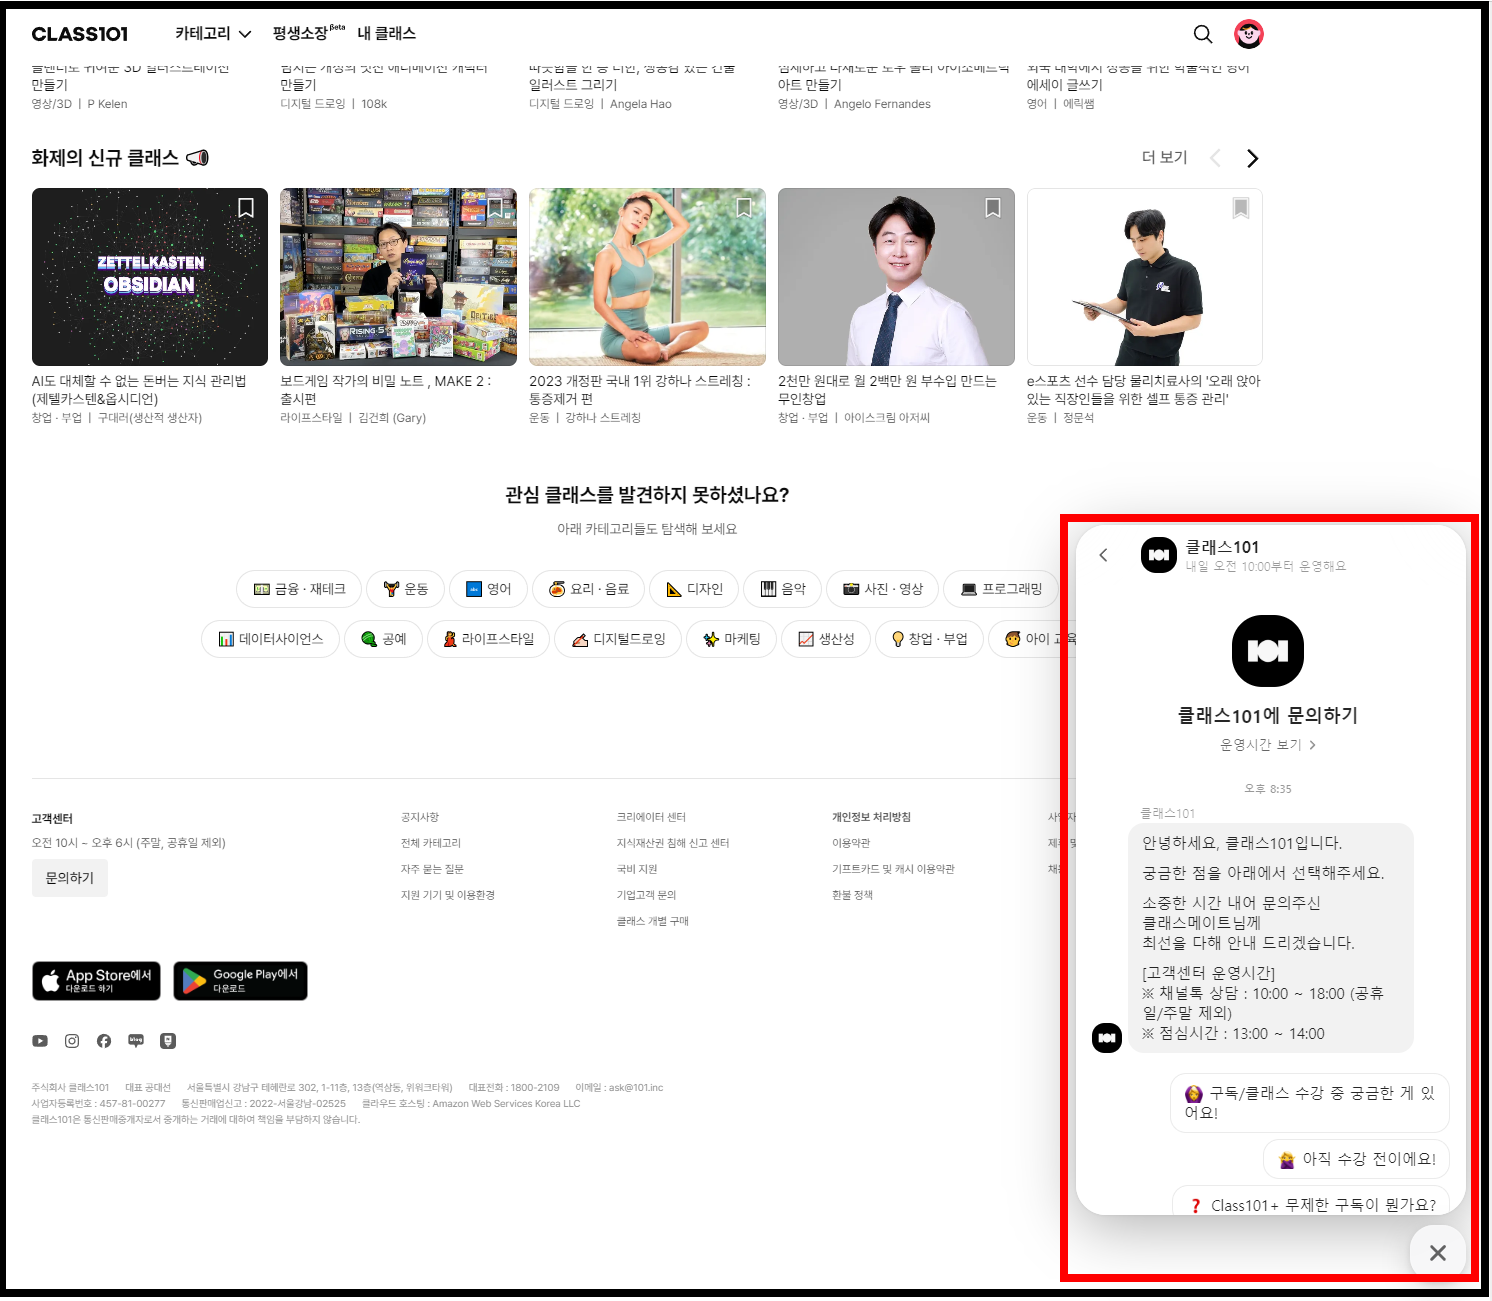Click 더 보기 for new classes
The image size is (1492, 1301).
click(x=1165, y=158)
